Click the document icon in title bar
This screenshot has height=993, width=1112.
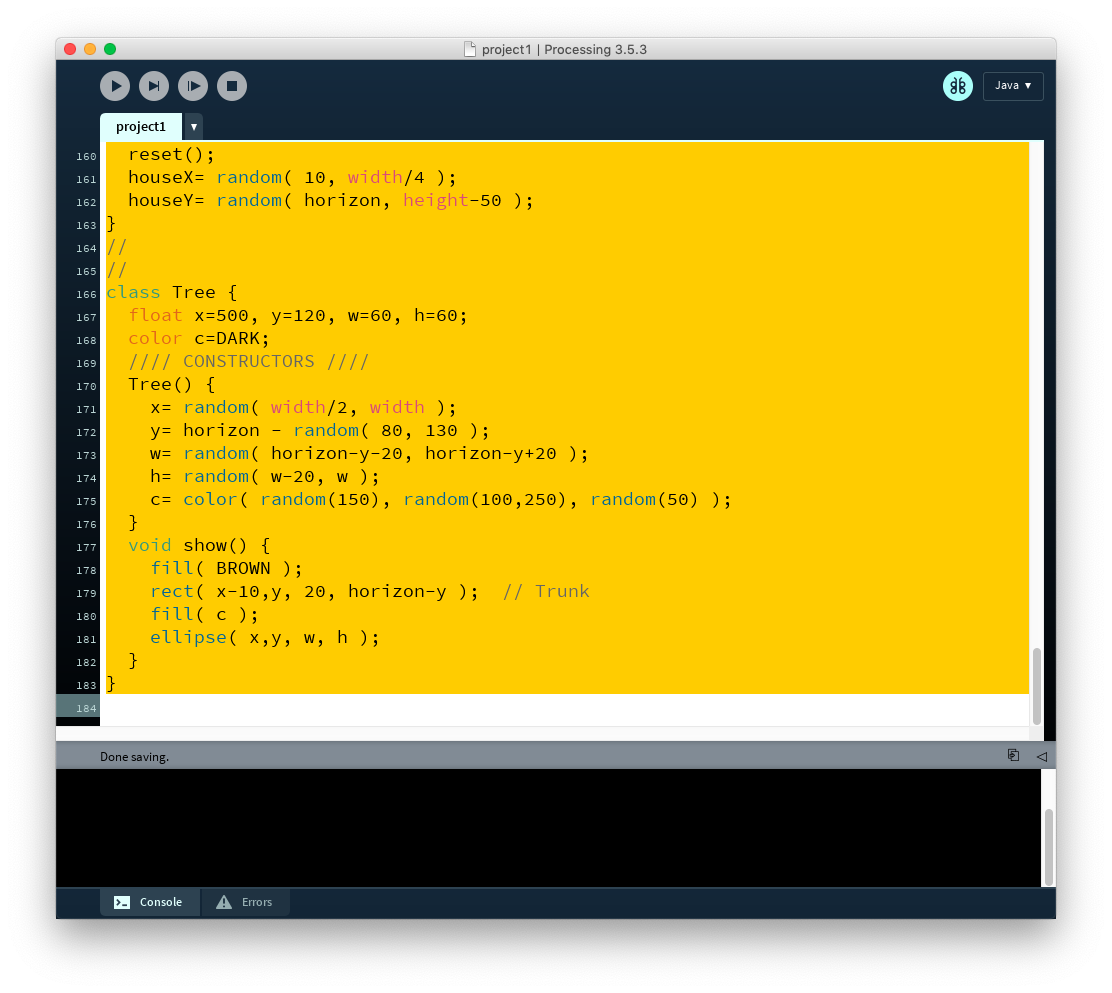point(470,49)
